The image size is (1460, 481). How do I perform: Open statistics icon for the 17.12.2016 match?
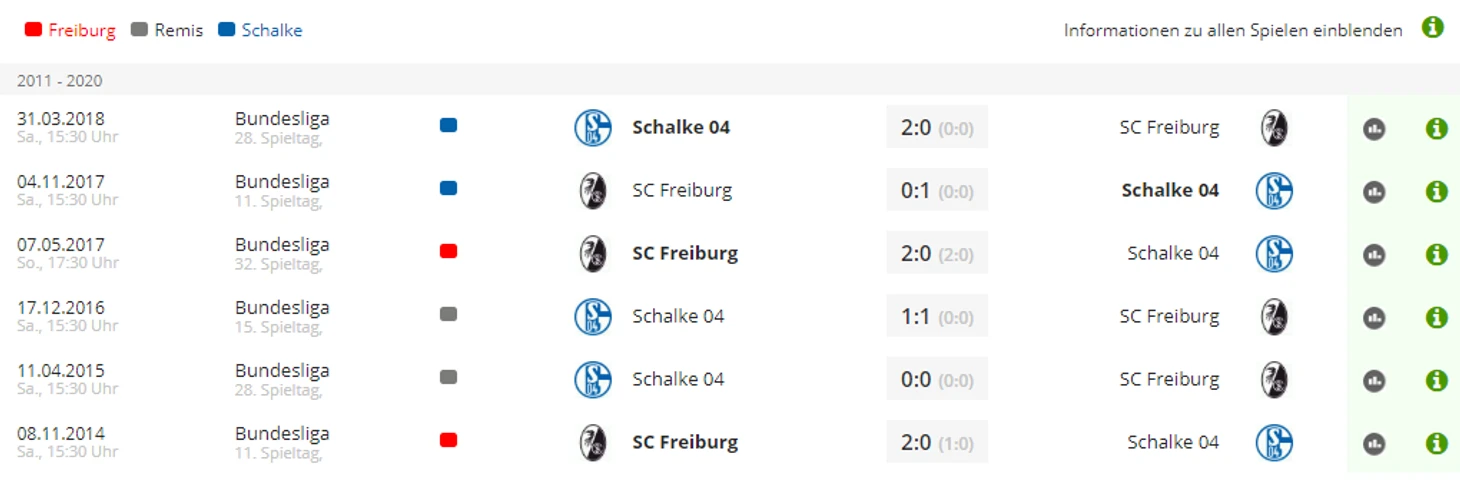(1374, 318)
